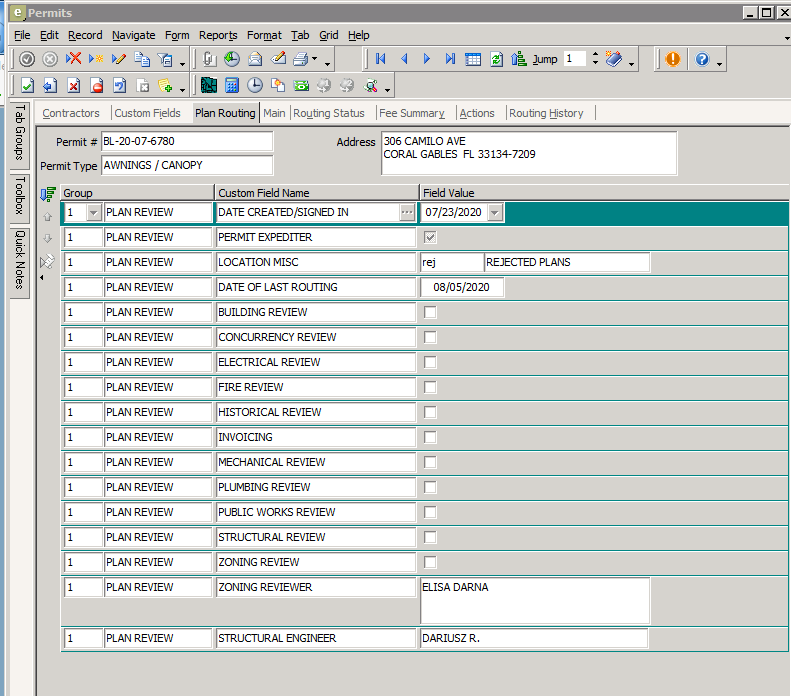Viewport: 791px width, 696px height.
Task: Go to the first record
Action: pos(381,59)
